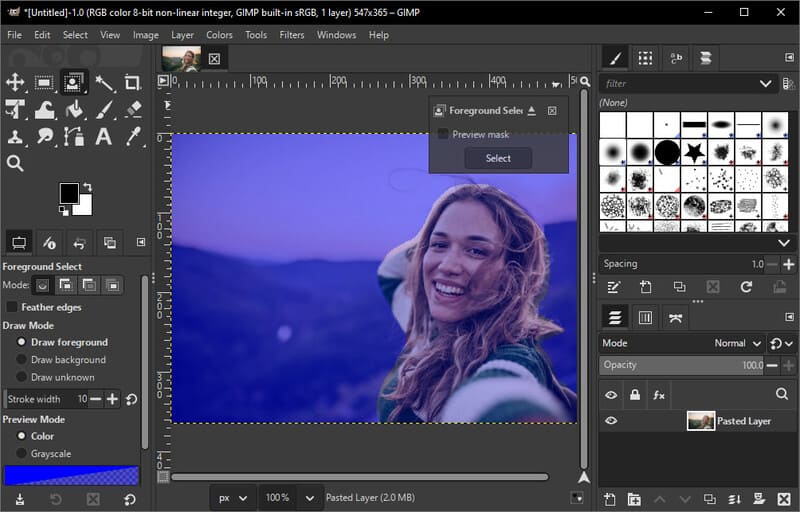The width and height of the screenshot is (800, 512).
Task: Decrease brush Spacing with minus
Action: click(x=772, y=264)
